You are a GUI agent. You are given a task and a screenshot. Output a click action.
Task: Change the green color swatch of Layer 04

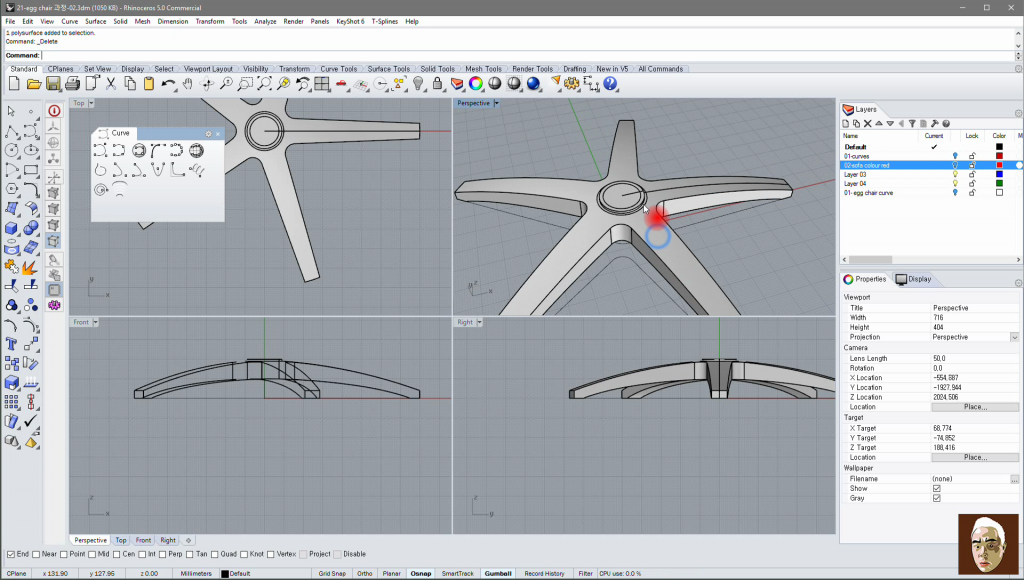coord(999,184)
